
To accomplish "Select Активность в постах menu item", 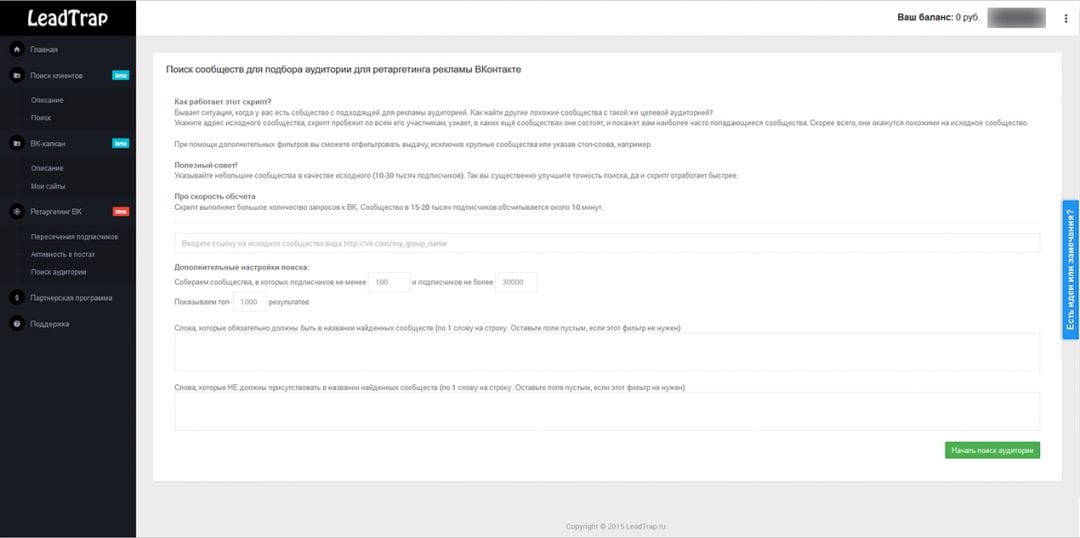I will 63,254.
